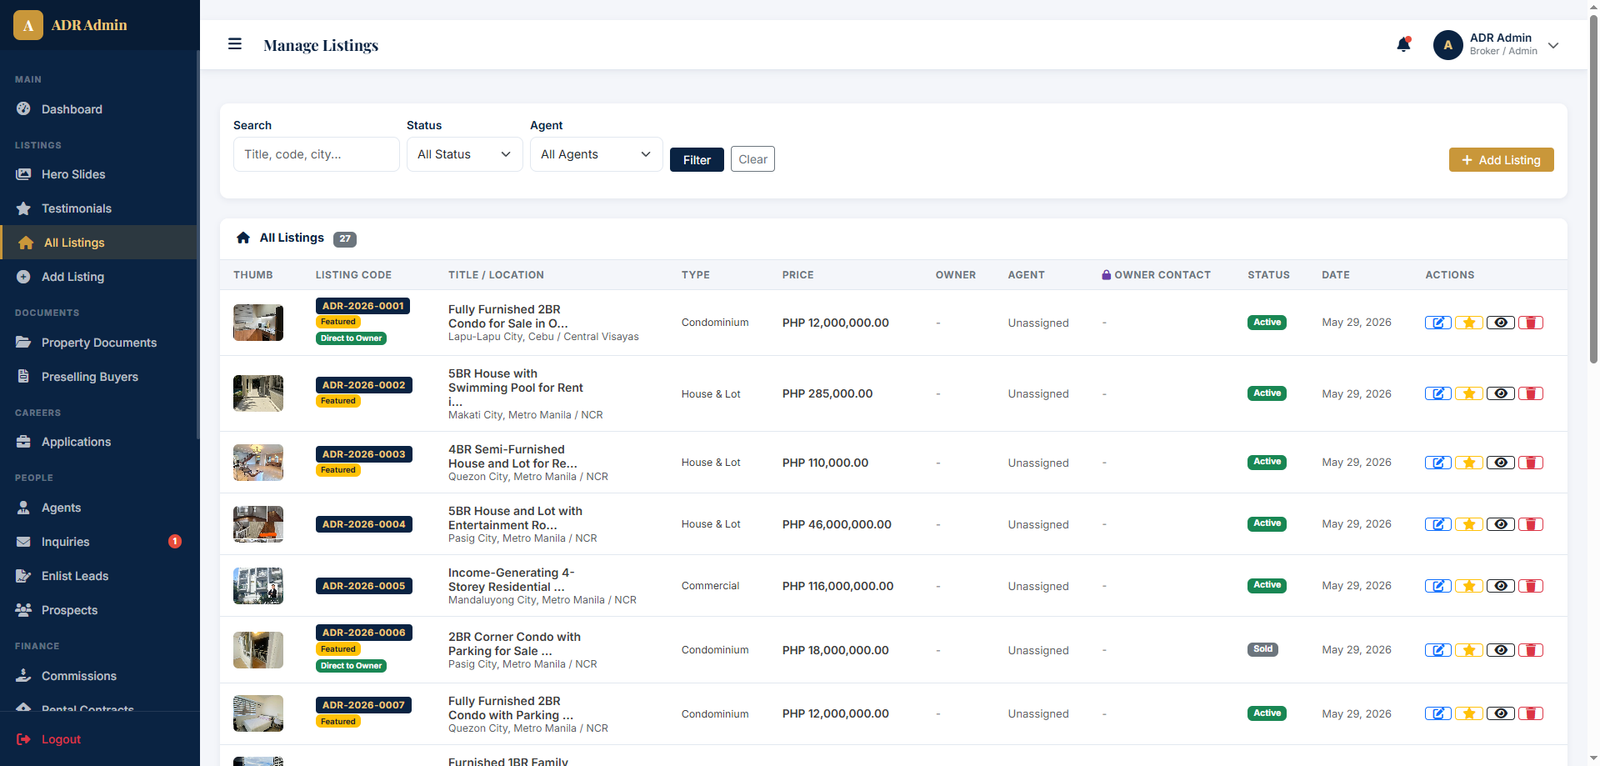The width and height of the screenshot is (1600, 766).
Task: Toggle featured star for ADR-2026-0002
Action: pyautogui.click(x=1469, y=394)
